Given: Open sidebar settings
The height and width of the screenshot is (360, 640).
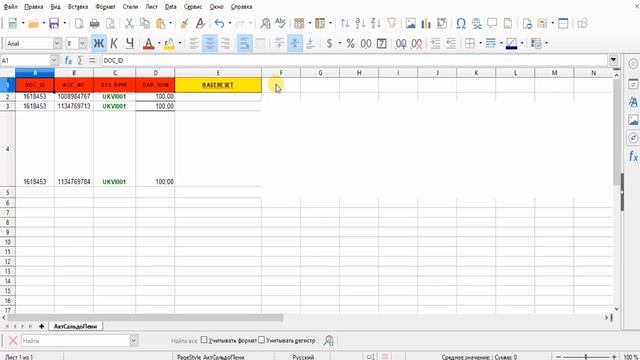Looking at the screenshot, I should click(x=633, y=64).
